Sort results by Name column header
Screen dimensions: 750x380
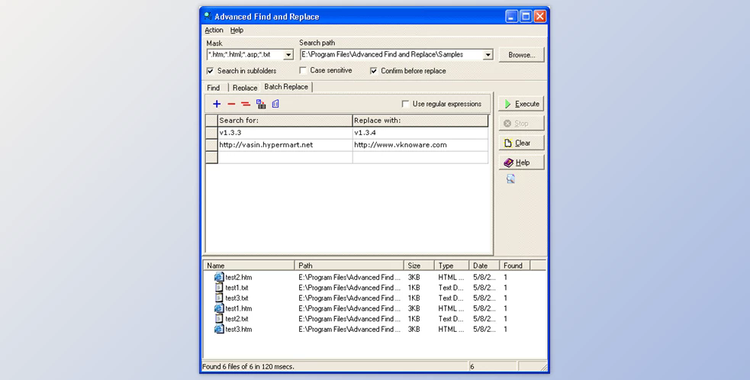[x=249, y=265]
